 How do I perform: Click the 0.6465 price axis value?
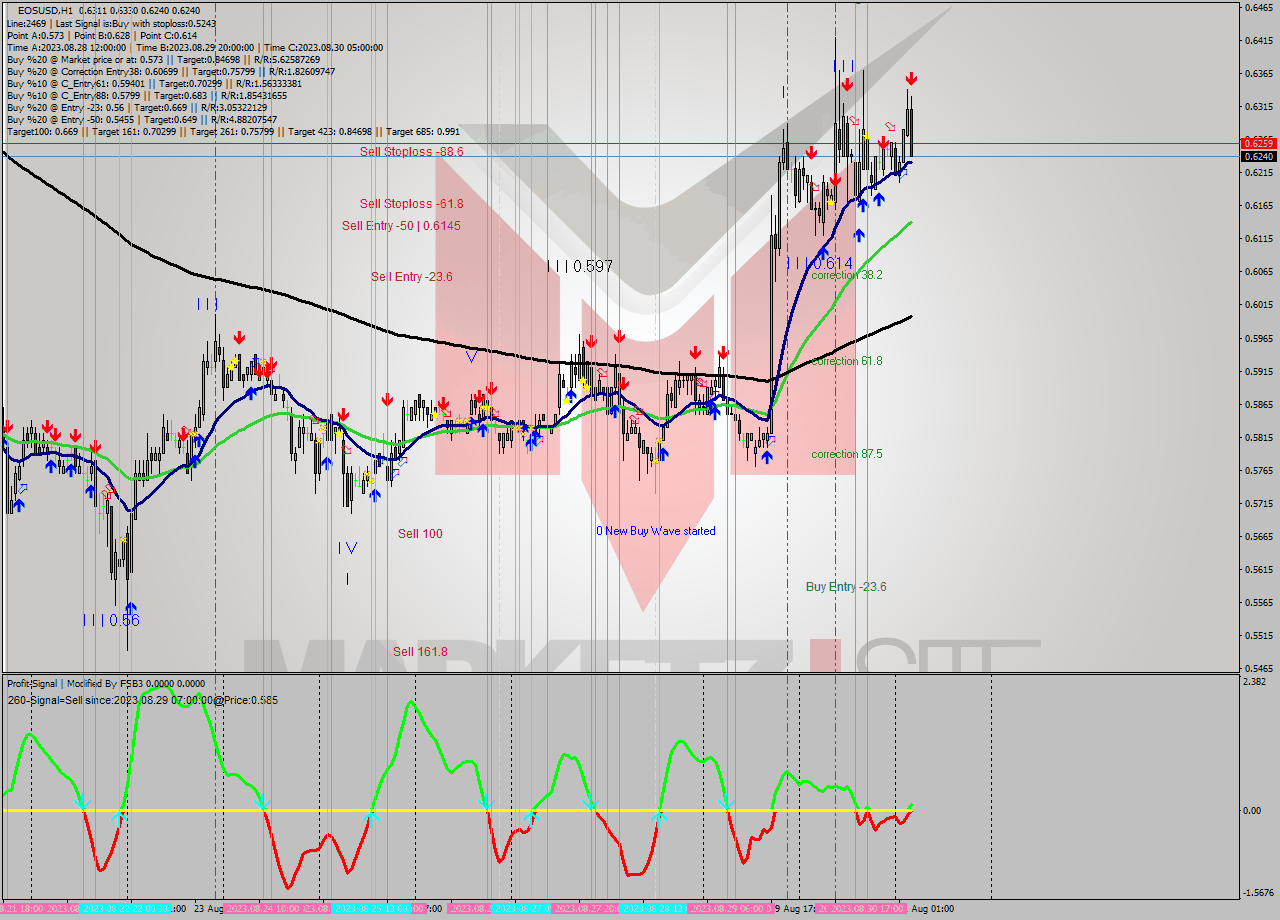click(1259, 7)
